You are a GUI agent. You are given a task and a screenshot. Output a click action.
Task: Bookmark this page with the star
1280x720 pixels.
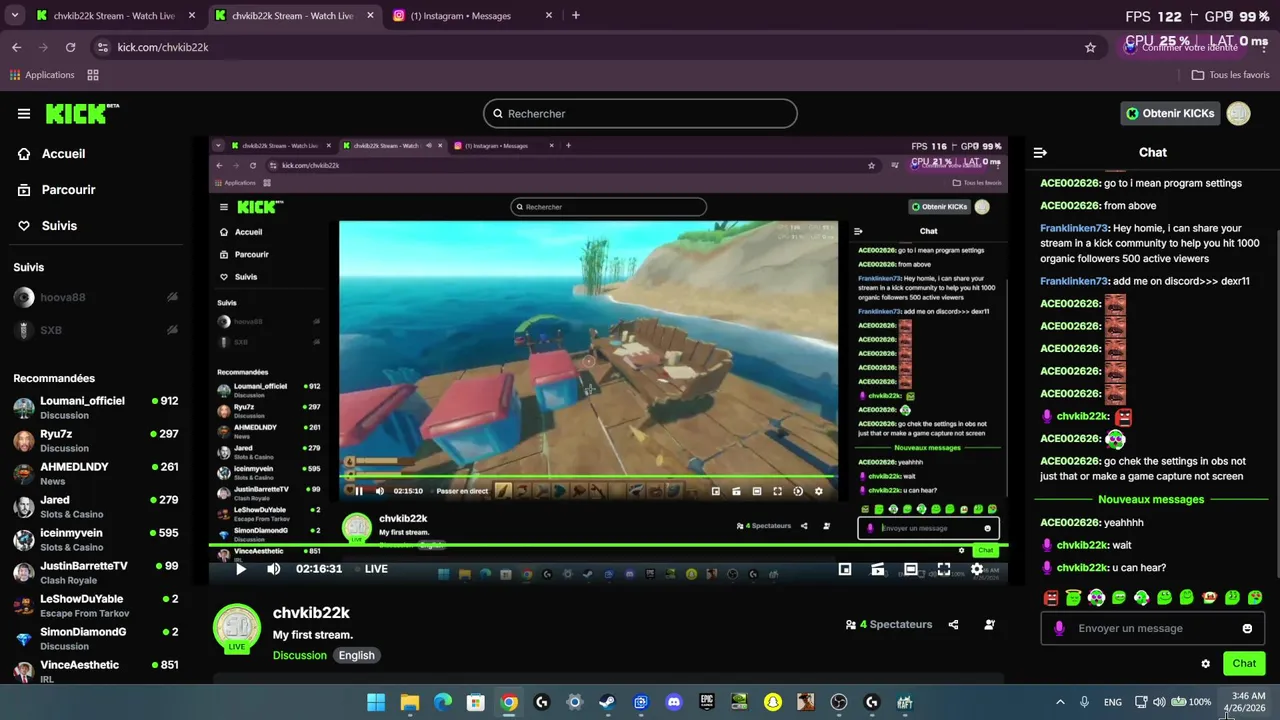(x=1090, y=47)
